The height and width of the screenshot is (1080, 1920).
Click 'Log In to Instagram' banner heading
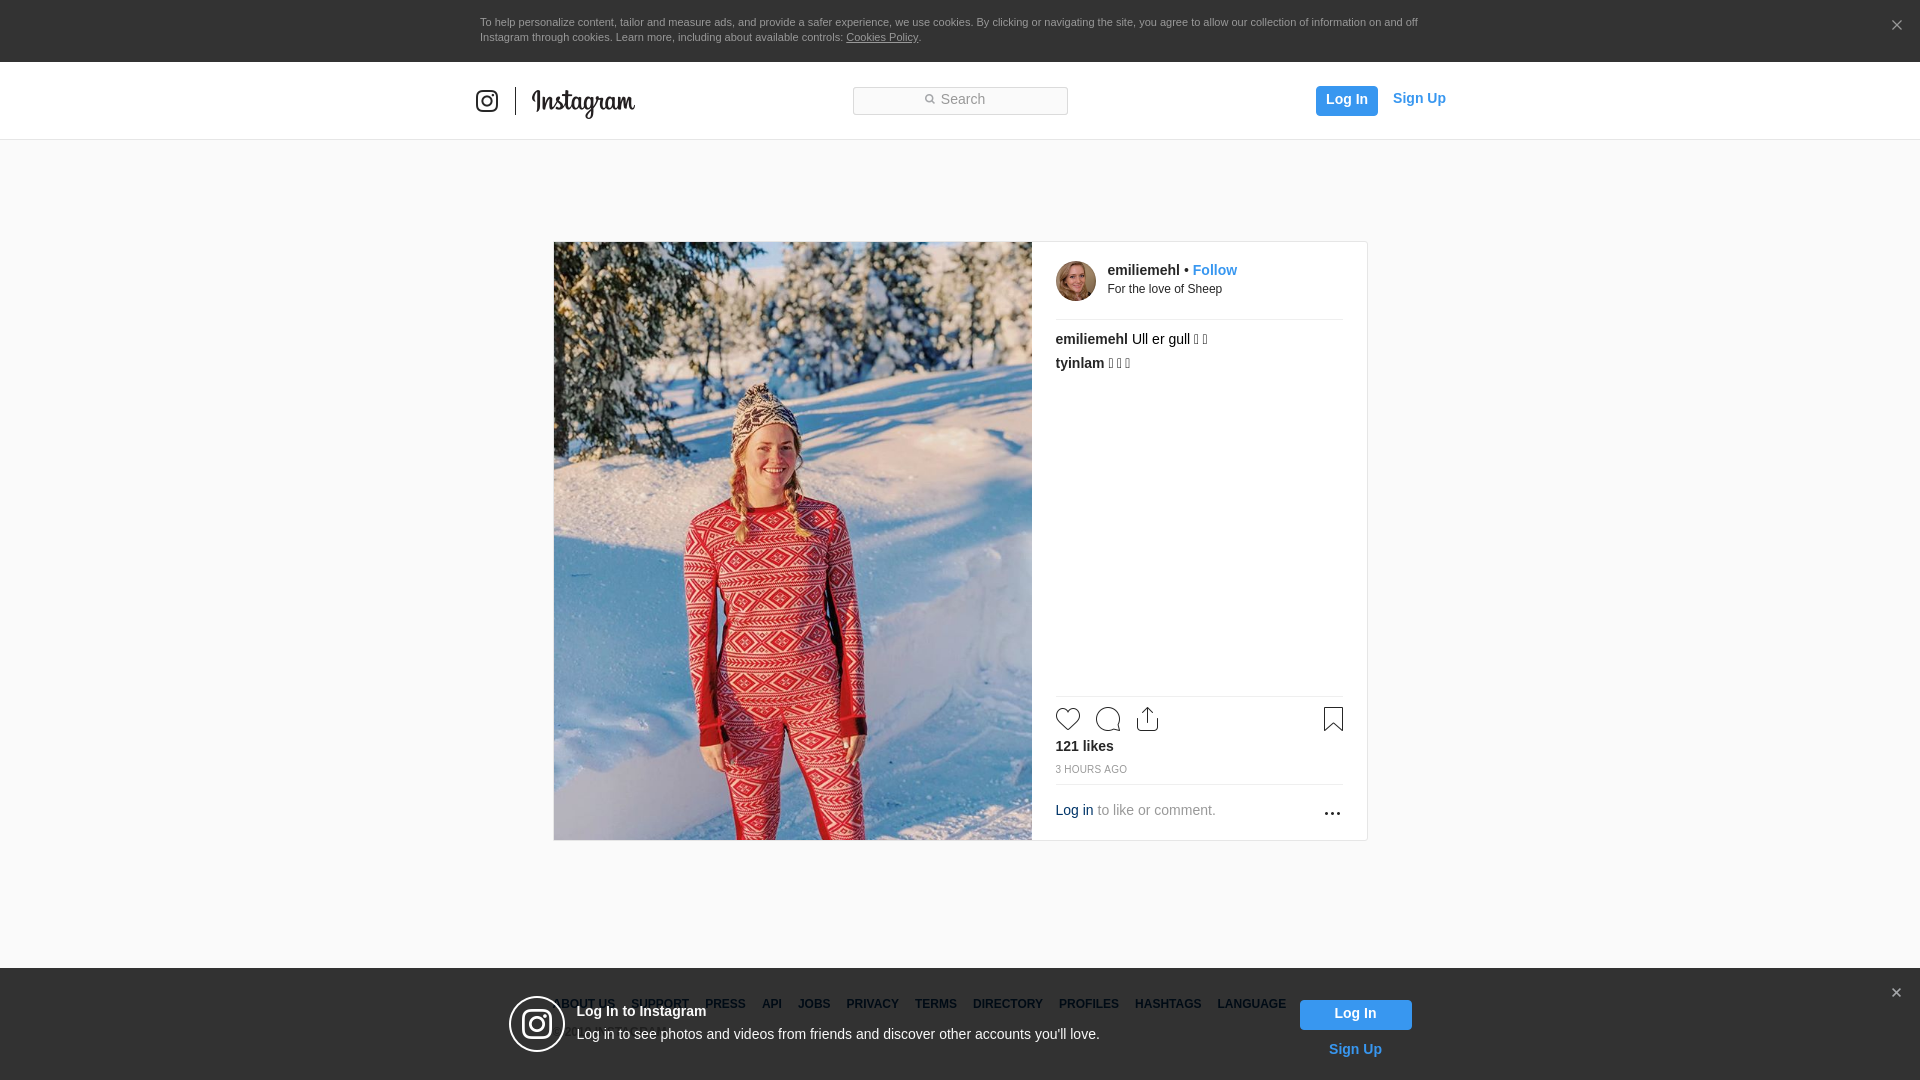pyautogui.click(x=641, y=1011)
